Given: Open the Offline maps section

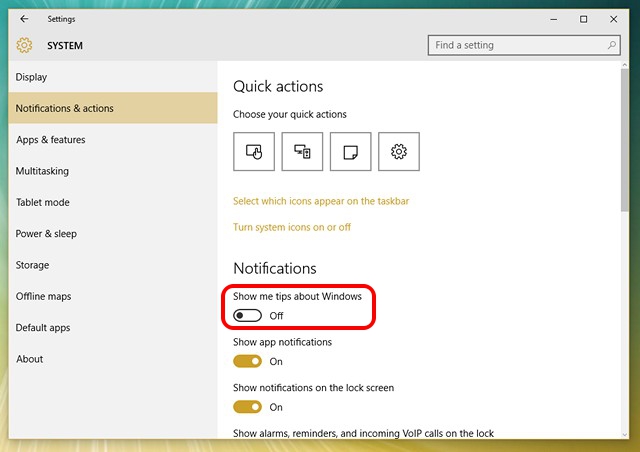Looking at the screenshot, I should (x=43, y=296).
